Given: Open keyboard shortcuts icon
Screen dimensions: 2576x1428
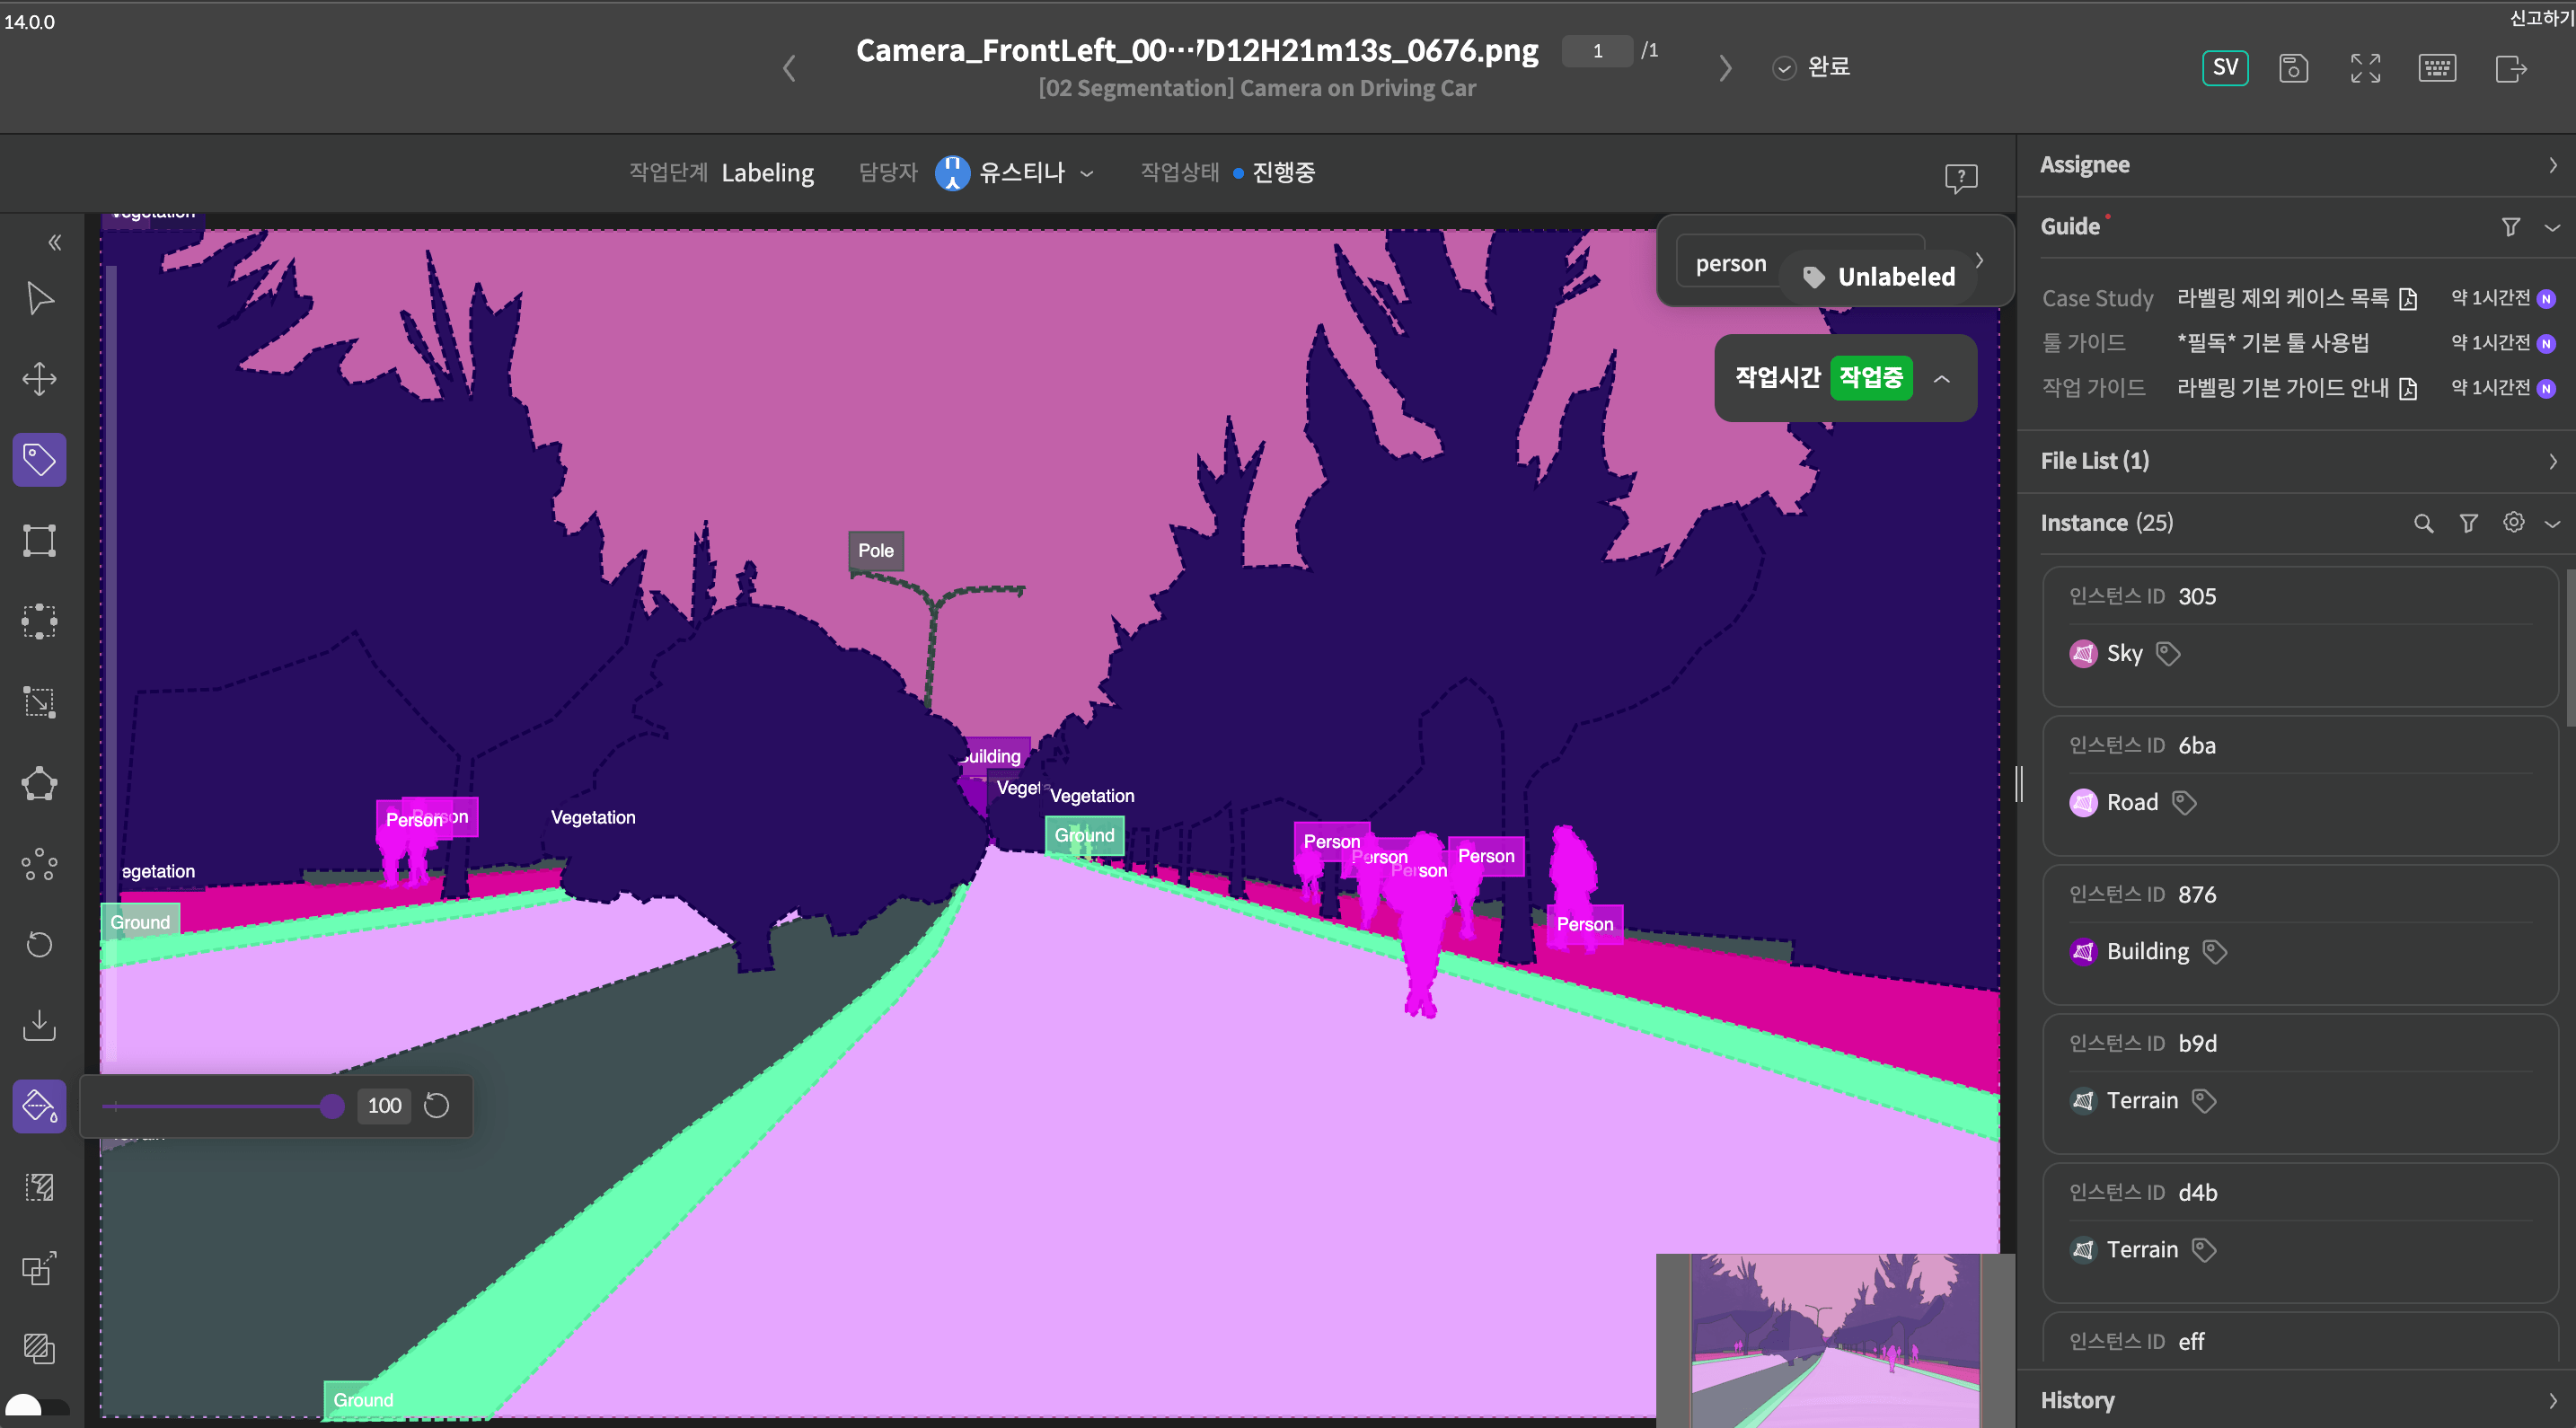Looking at the screenshot, I should pyautogui.click(x=2437, y=68).
